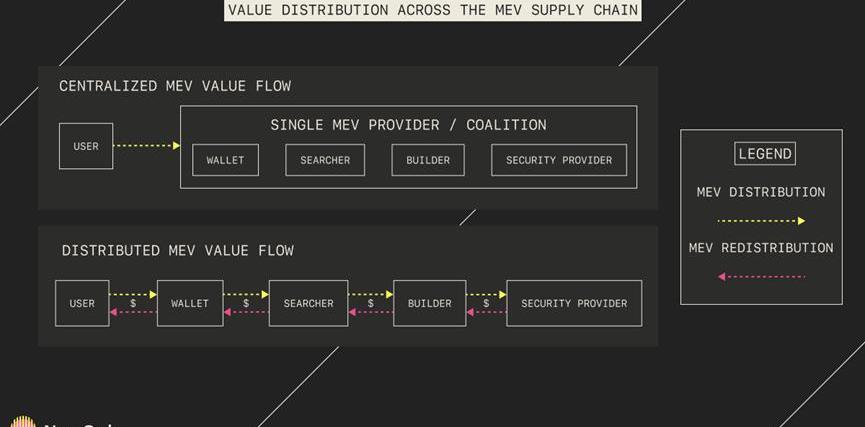The image size is (865, 427).
Task: Click the pink MEV redistribution arrow in legend
Action: pyautogui.click(x=761, y=276)
